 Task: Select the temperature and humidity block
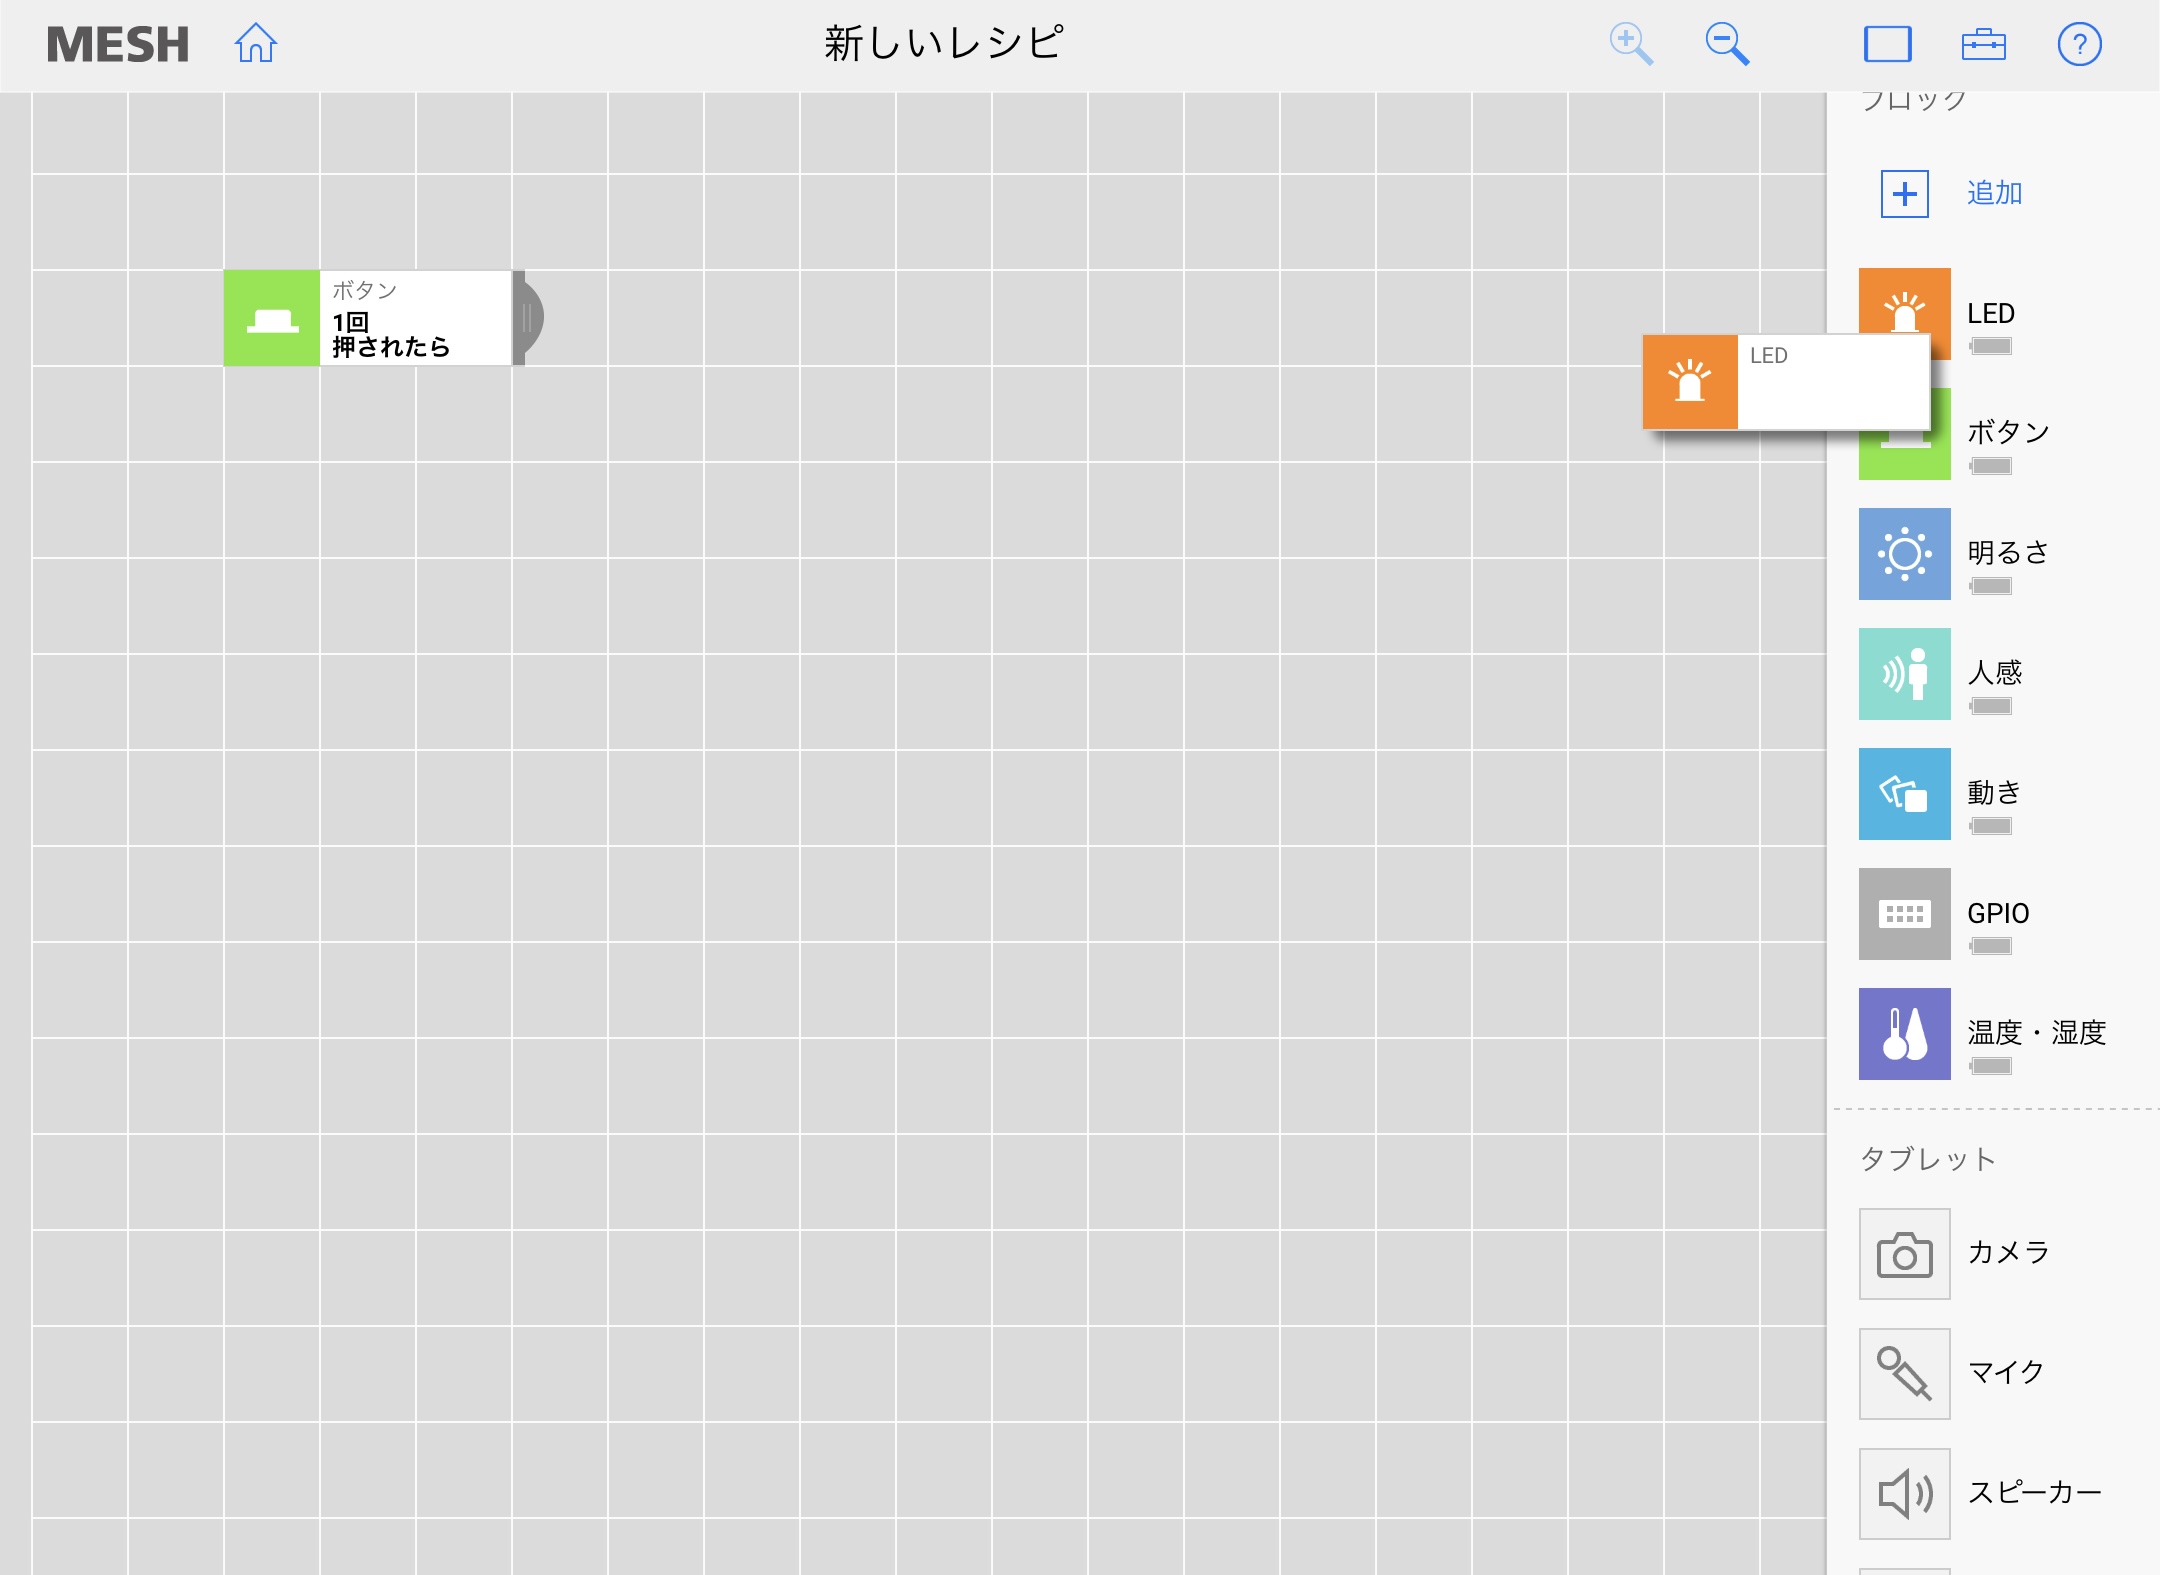coord(1904,1033)
